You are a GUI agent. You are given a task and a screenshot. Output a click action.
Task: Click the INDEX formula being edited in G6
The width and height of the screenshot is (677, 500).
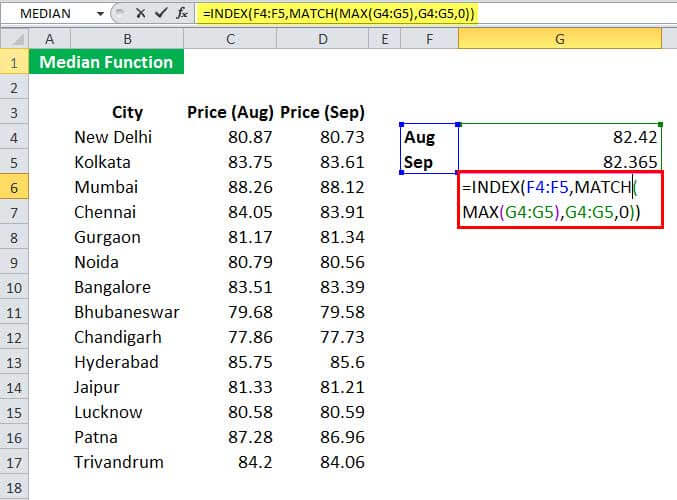(x=560, y=199)
